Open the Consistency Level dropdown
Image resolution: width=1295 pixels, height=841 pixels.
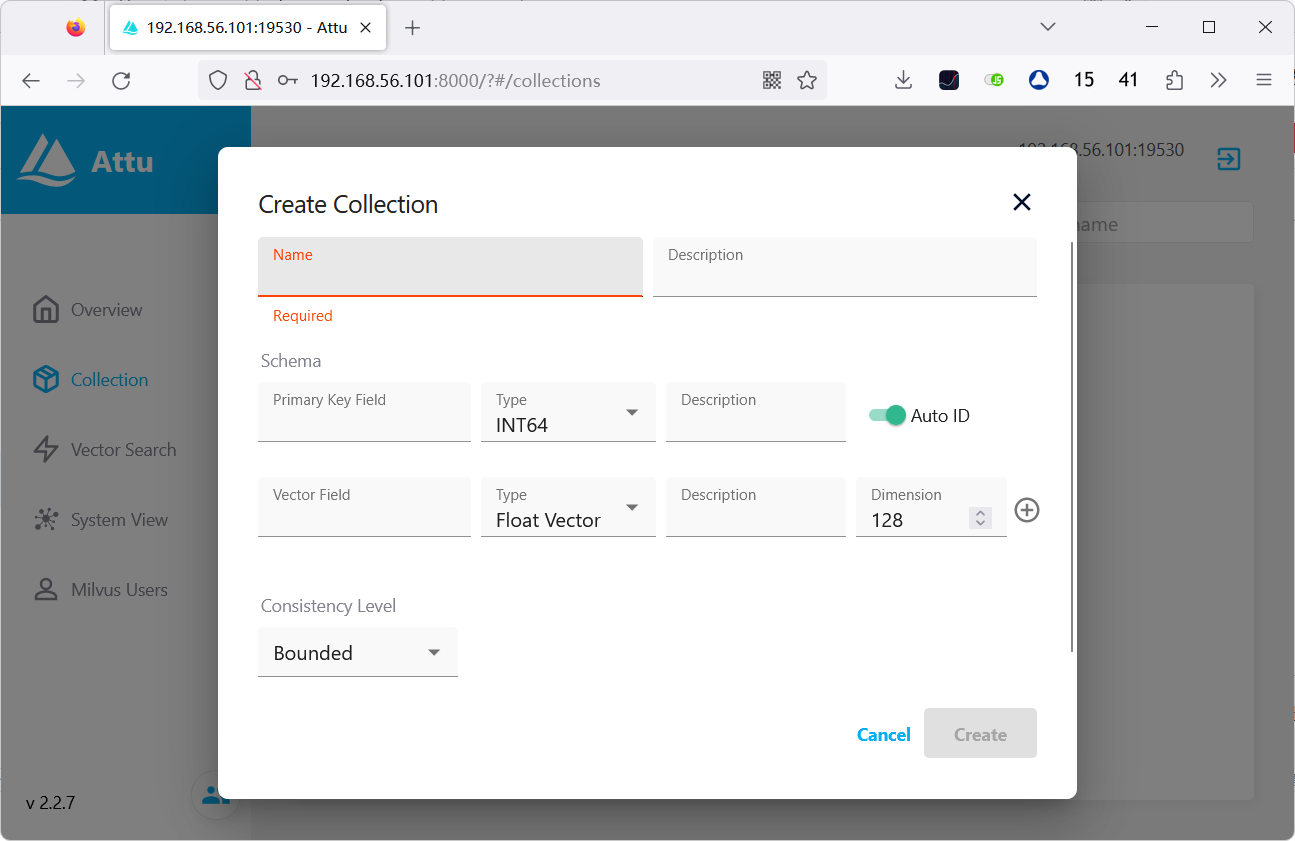pos(357,652)
